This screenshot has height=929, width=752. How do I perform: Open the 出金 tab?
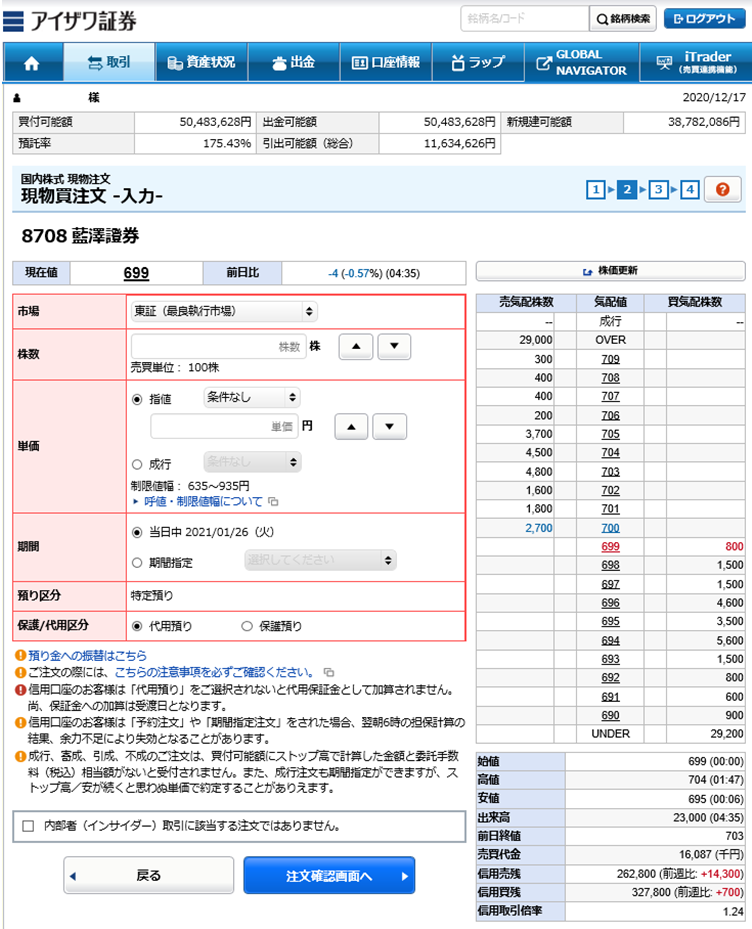(294, 62)
